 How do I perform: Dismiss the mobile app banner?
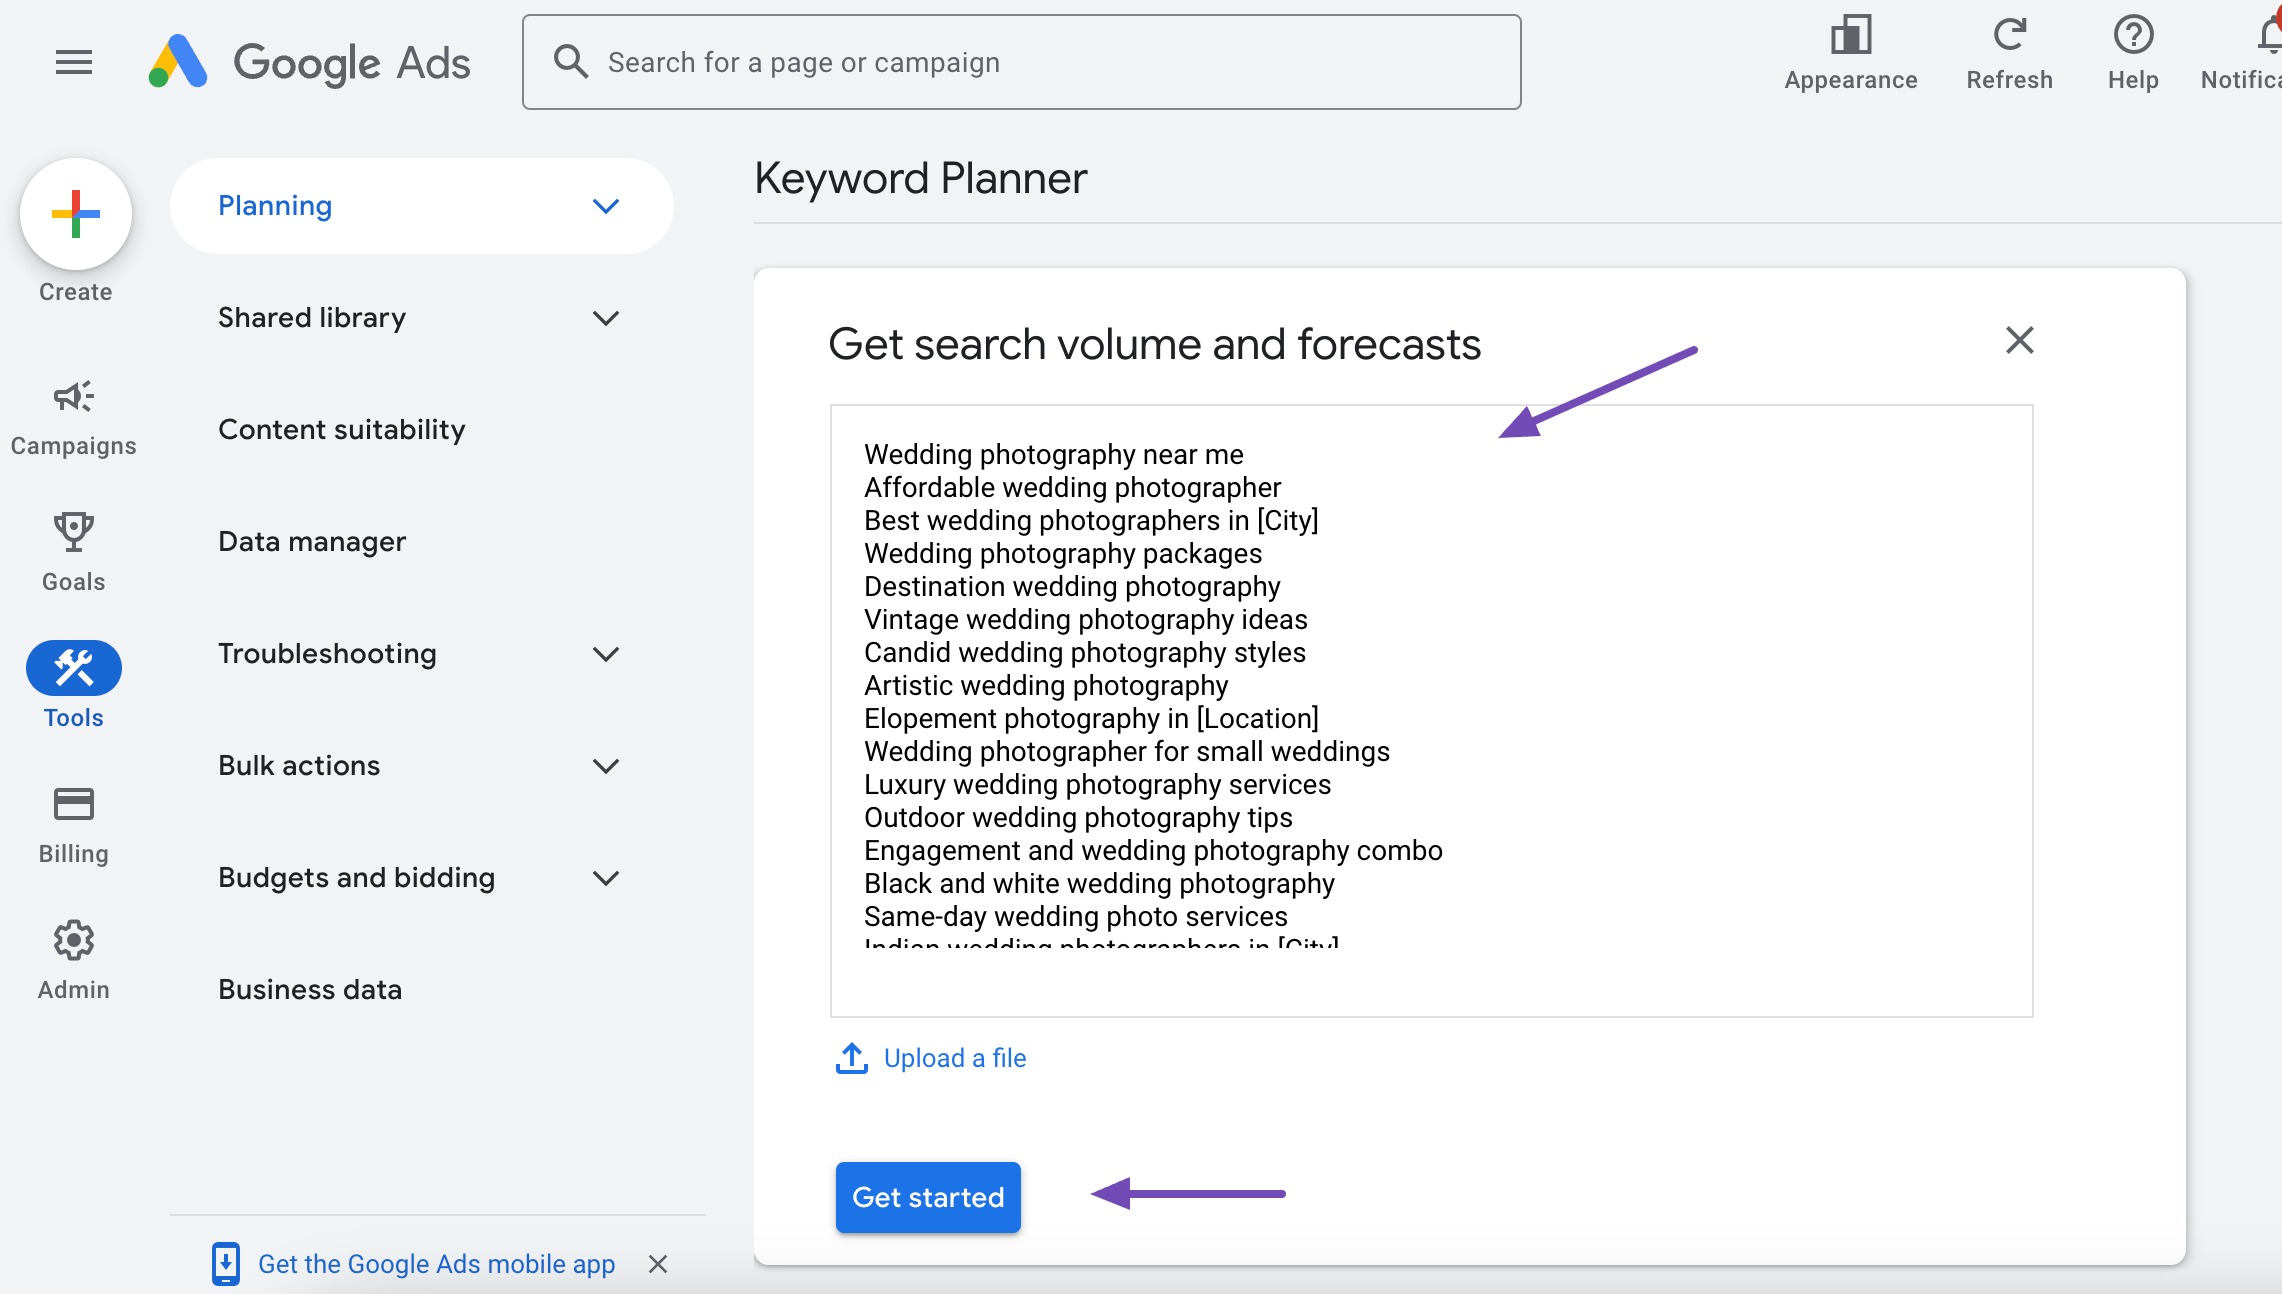(657, 1264)
